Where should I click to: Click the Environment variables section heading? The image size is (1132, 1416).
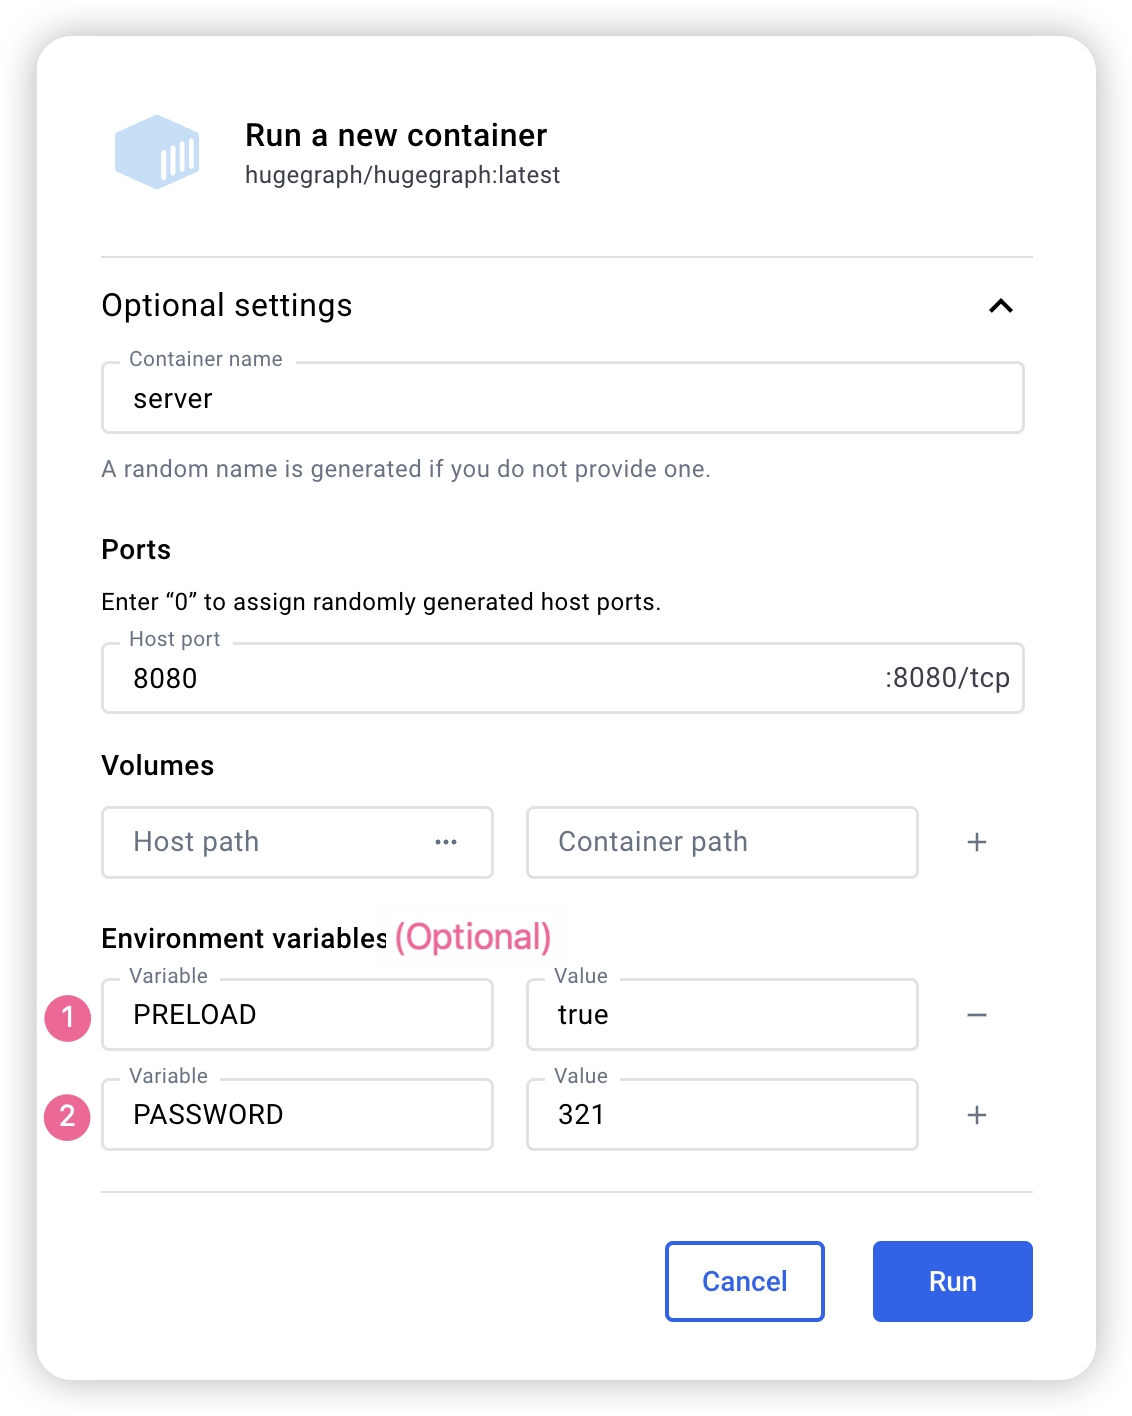click(x=243, y=938)
